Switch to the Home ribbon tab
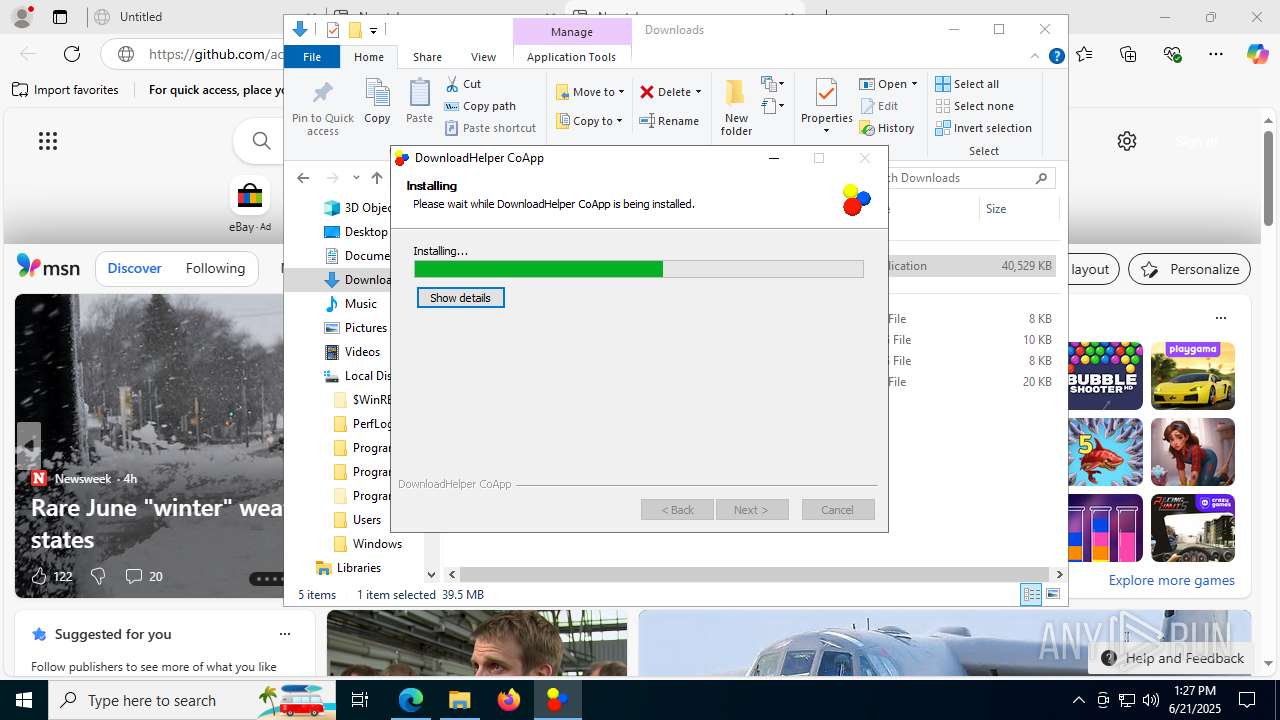Screen dimensions: 1280x720 [369, 57]
